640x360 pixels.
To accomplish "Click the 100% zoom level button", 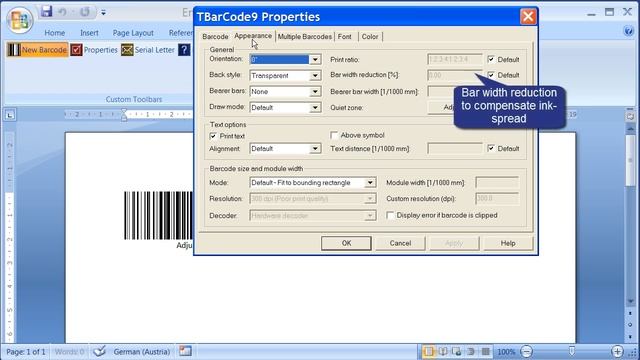I will pos(506,351).
